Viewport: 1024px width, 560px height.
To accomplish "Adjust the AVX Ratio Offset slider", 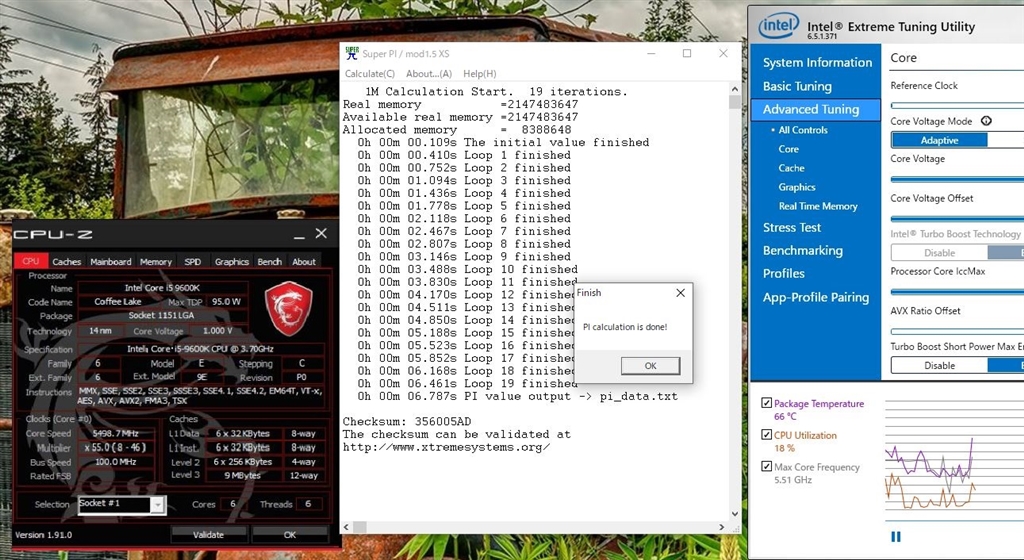I will point(957,332).
